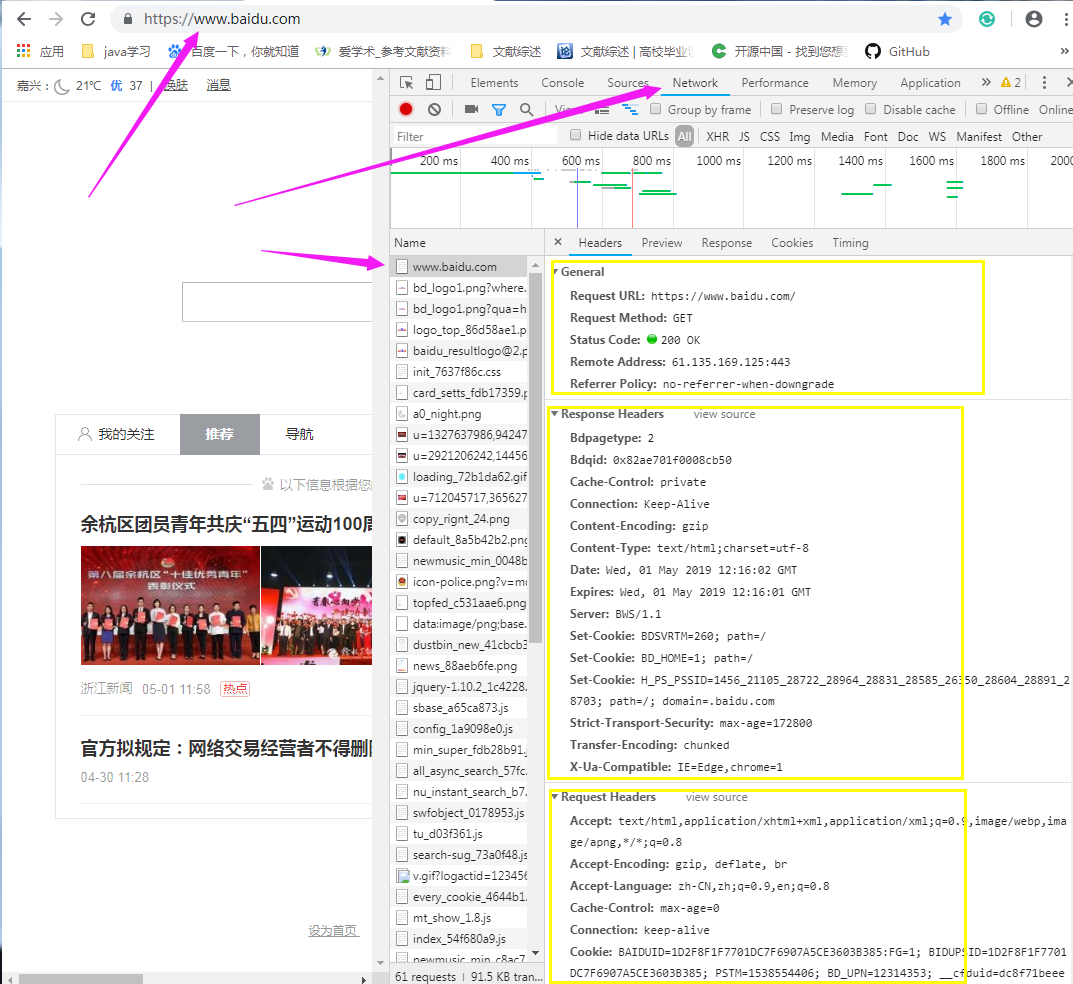Switch to the Console tab

point(563,83)
